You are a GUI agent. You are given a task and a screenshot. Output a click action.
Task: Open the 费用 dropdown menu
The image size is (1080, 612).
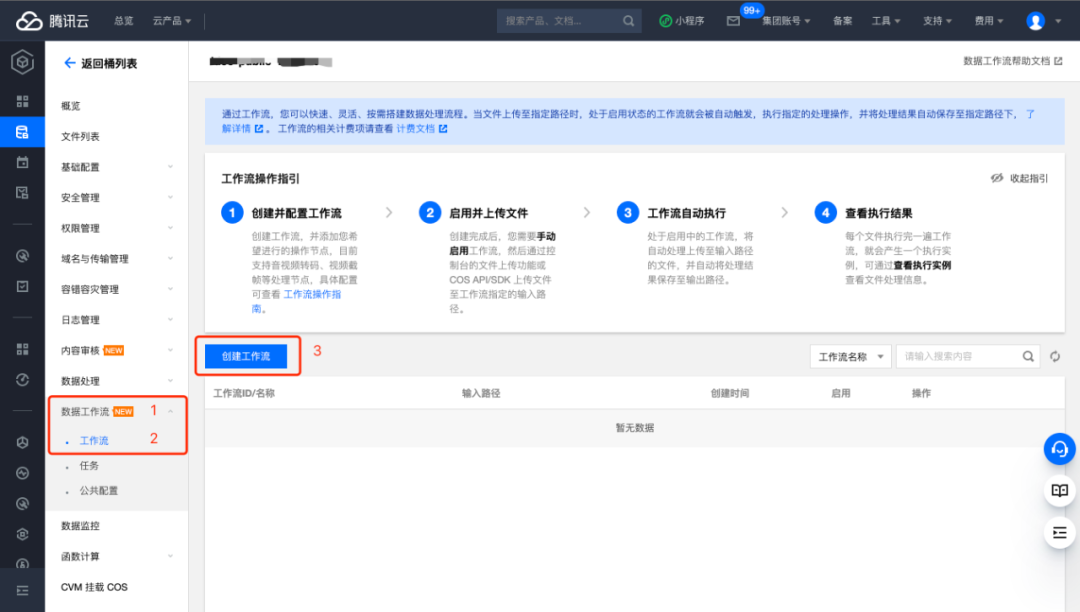(988, 21)
